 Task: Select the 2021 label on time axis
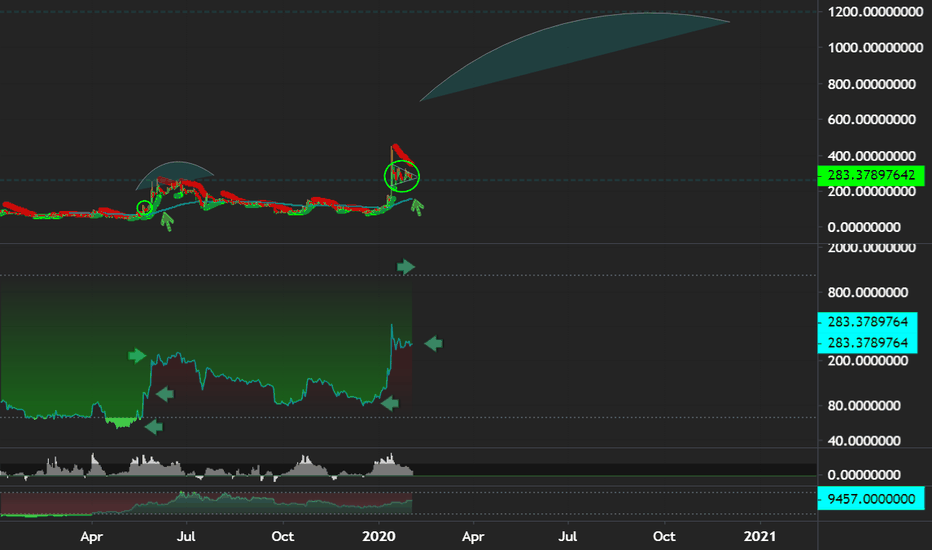click(760, 536)
